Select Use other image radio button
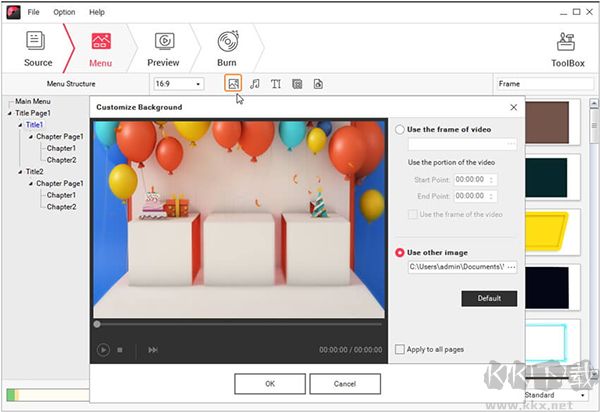The image size is (600, 412). pos(399,252)
